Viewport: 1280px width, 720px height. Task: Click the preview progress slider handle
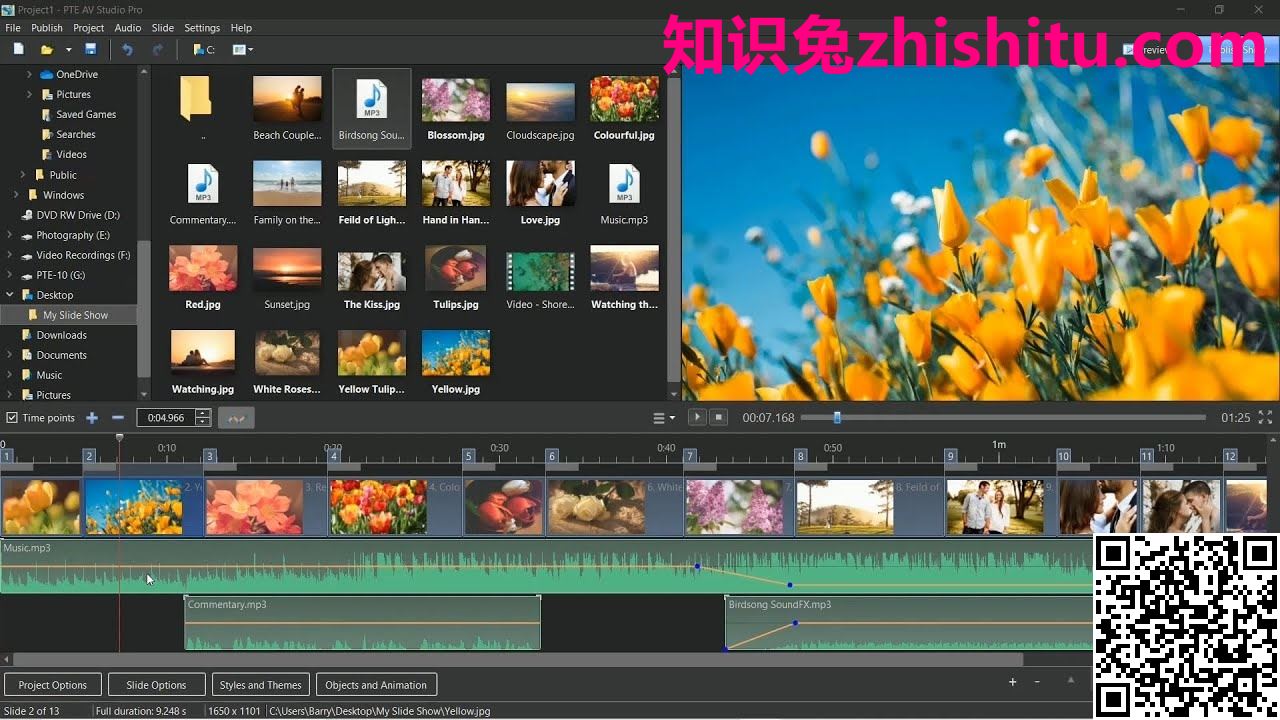[x=837, y=418]
